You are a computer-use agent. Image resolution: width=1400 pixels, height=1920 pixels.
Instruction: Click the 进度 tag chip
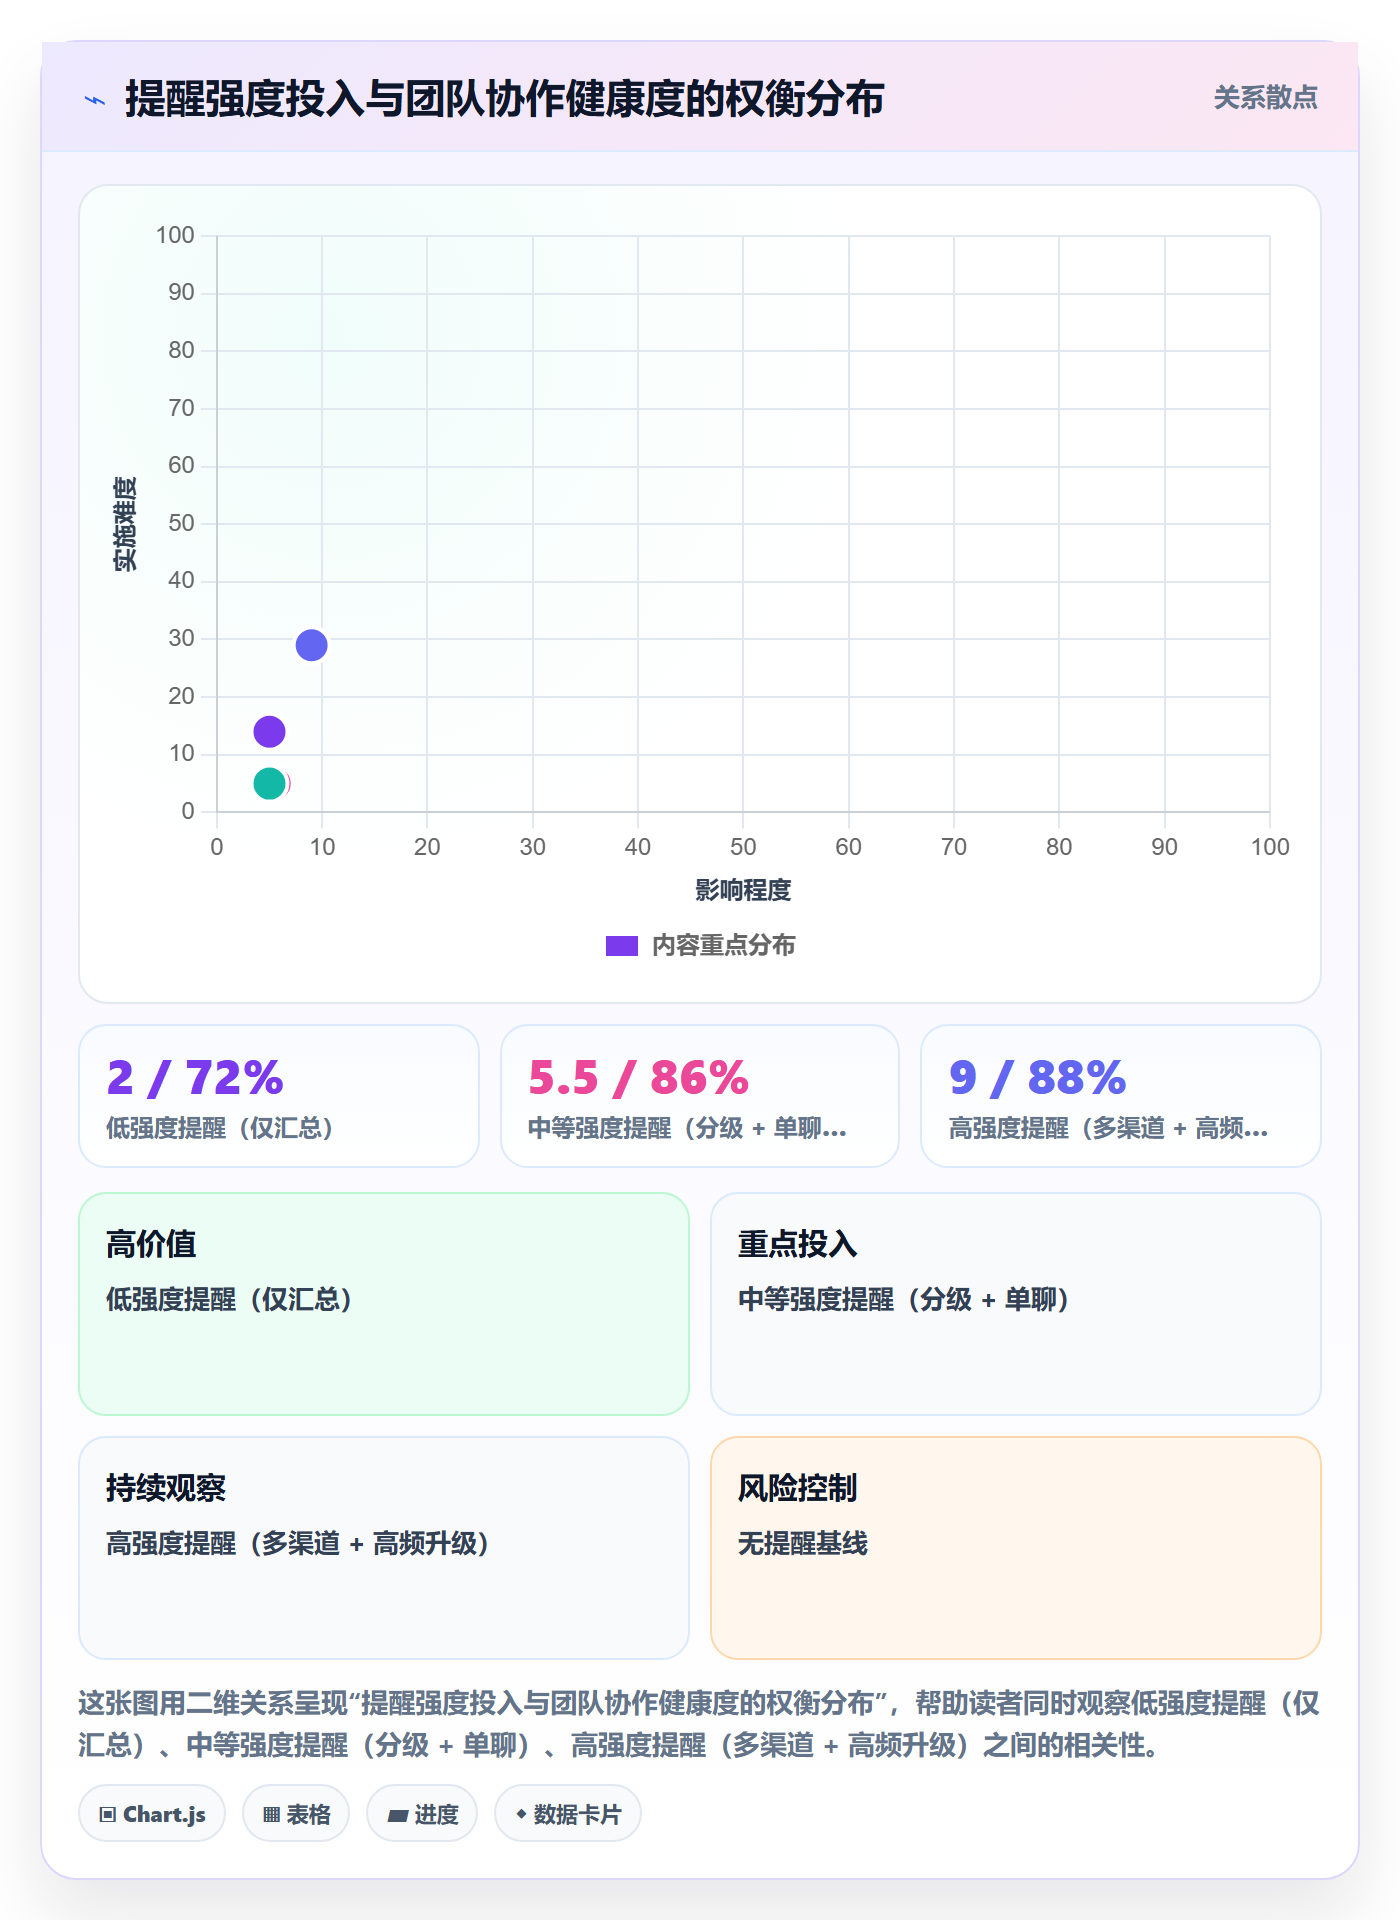422,1814
